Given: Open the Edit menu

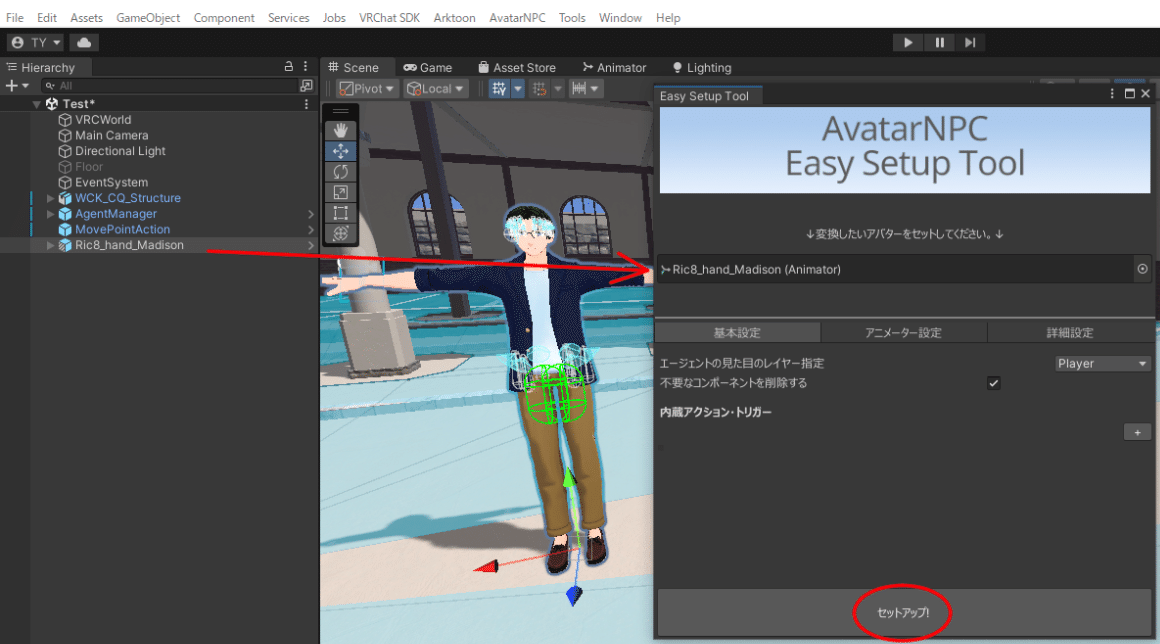Looking at the screenshot, I should coord(47,18).
